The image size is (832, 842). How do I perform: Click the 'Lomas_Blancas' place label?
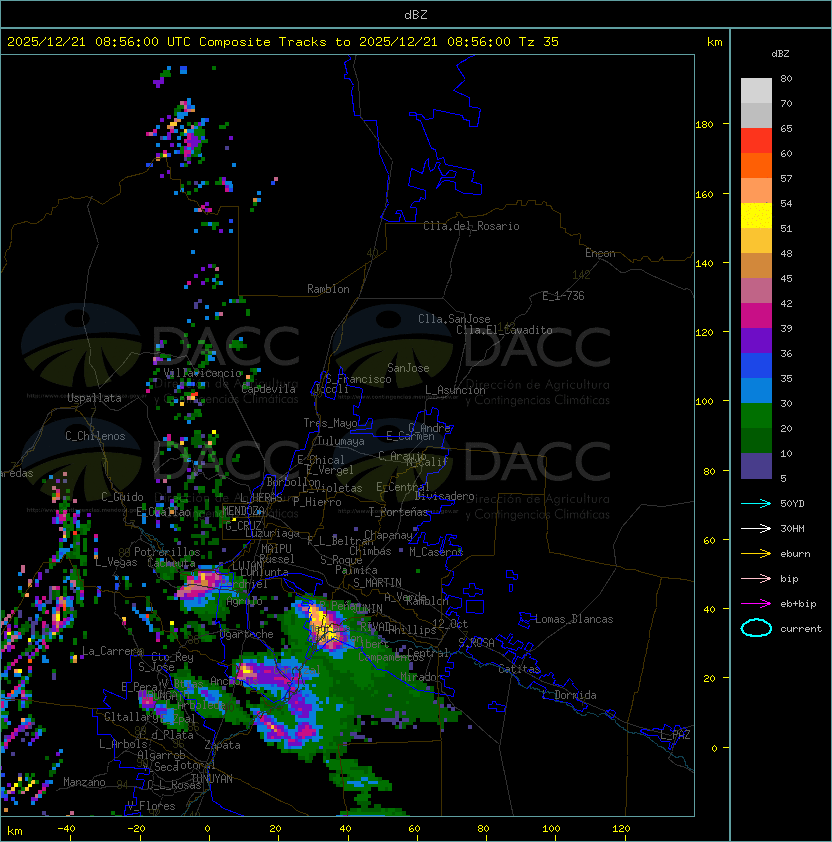[574, 619]
